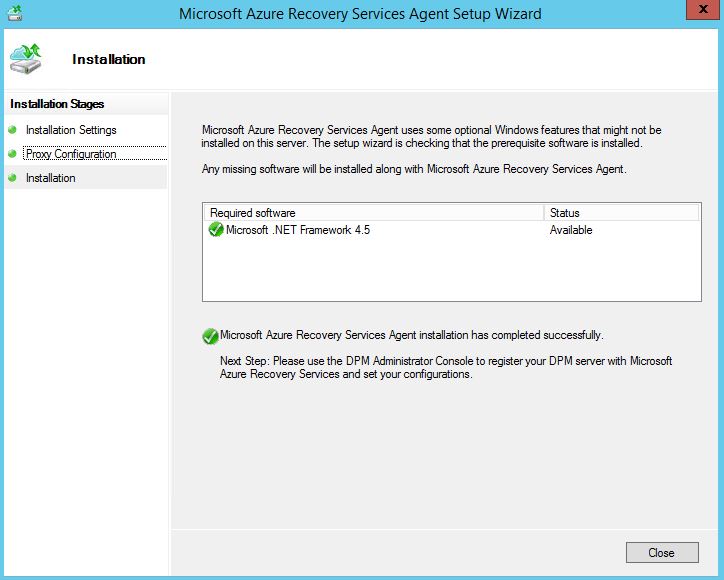This screenshot has height=580, width=724.
Task: Close the wizard with the title bar X
Action: coord(703,9)
